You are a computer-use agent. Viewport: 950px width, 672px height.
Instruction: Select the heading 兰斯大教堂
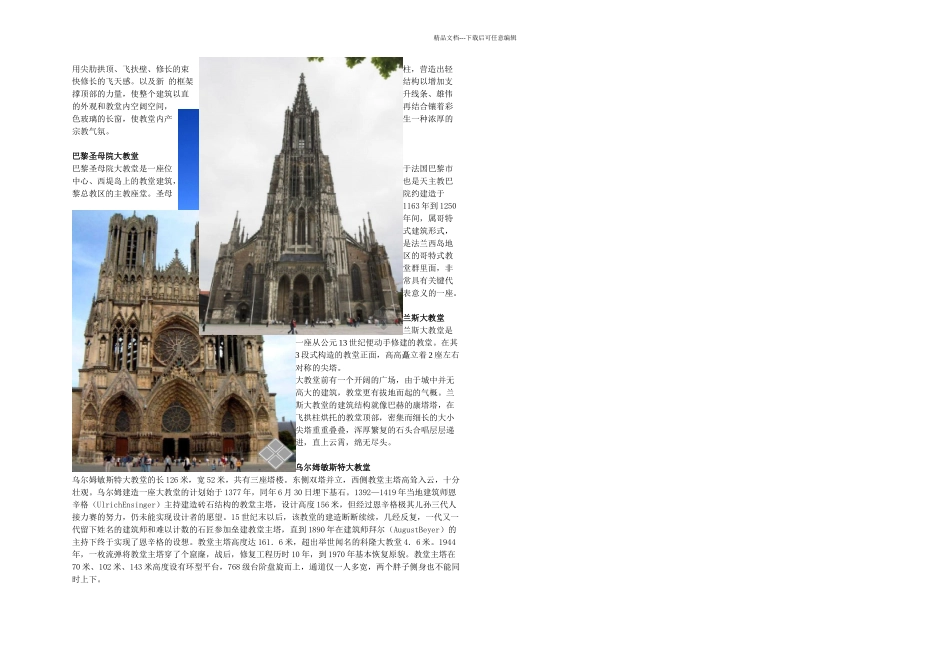[x=424, y=318]
